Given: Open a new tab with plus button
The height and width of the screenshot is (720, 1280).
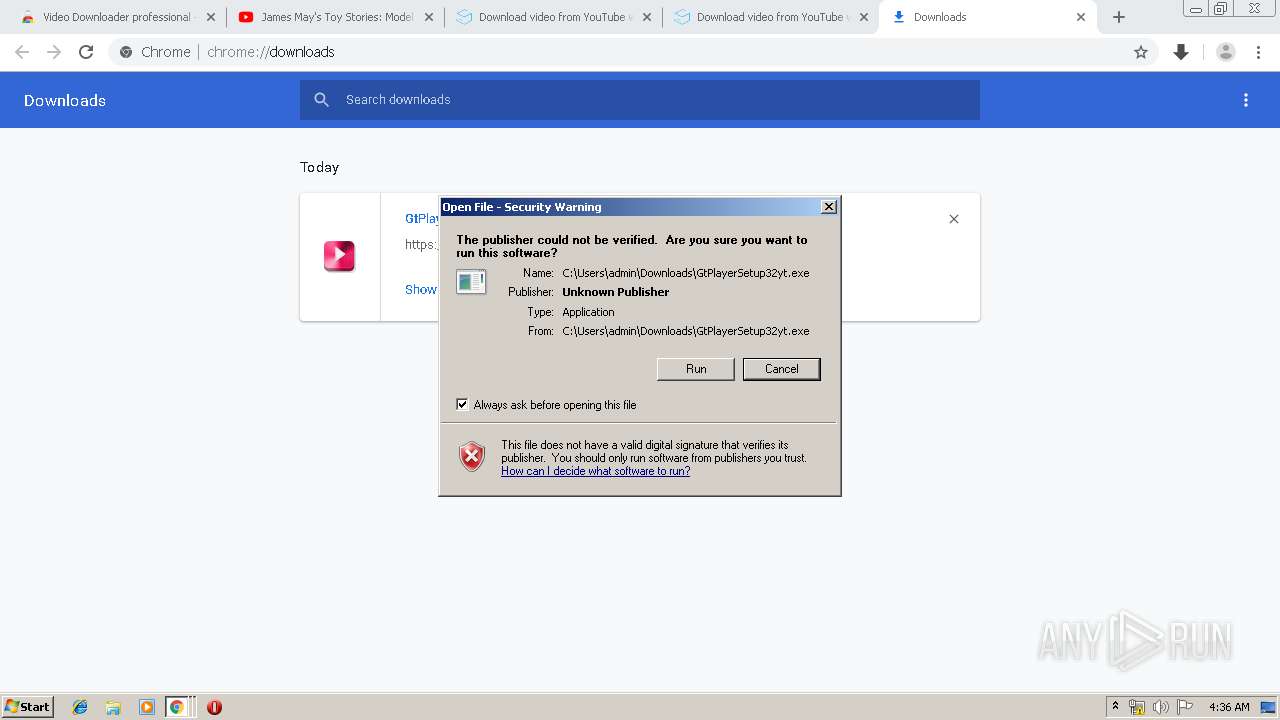Looking at the screenshot, I should (1119, 17).
